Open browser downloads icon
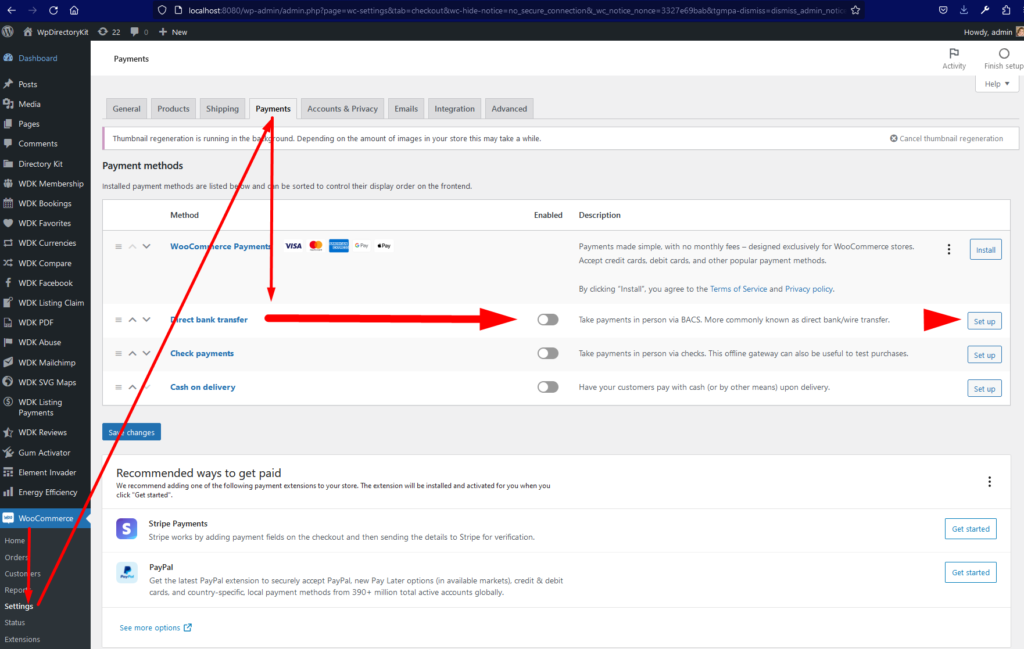 [x=964, y=10]
